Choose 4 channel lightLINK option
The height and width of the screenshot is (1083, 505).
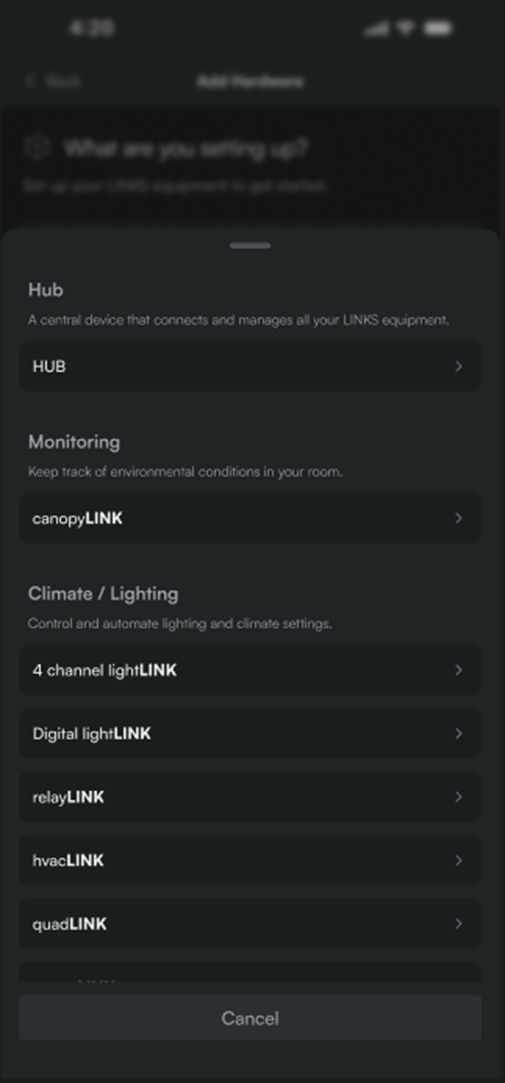pyautogui.click(x=250, y=670)
